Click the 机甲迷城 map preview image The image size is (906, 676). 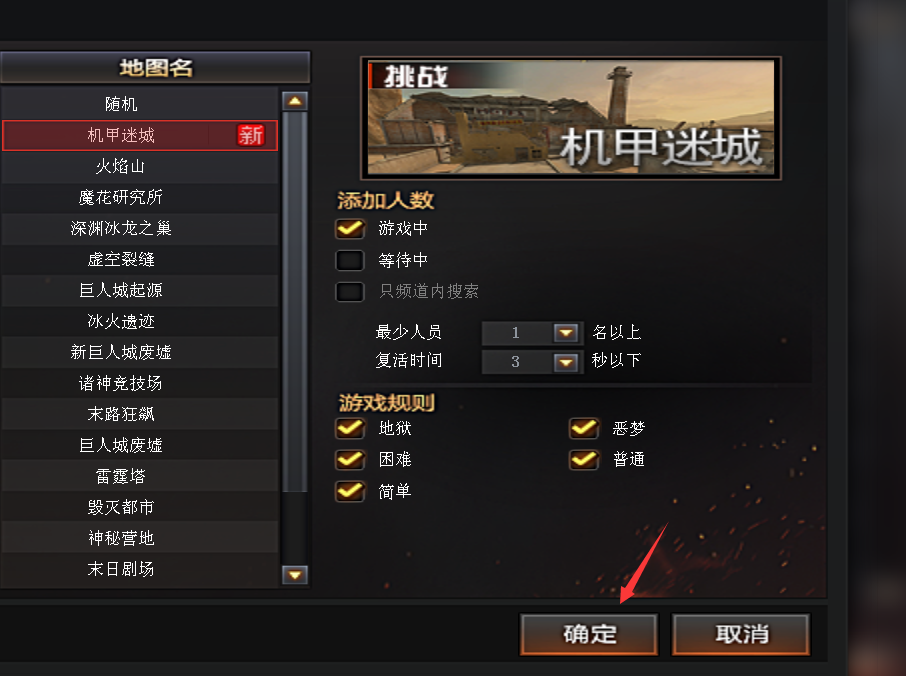coord(571,118)
